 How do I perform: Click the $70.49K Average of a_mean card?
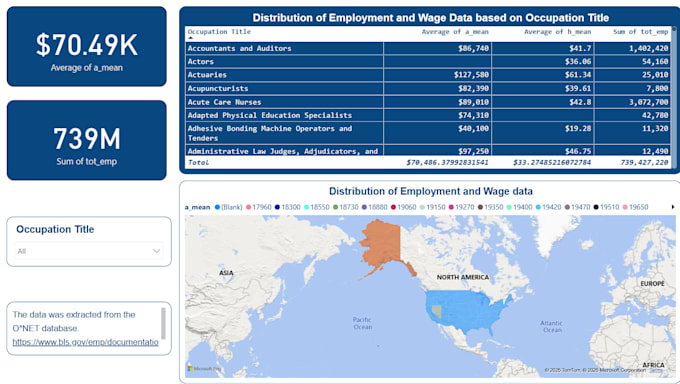(87, 46)
